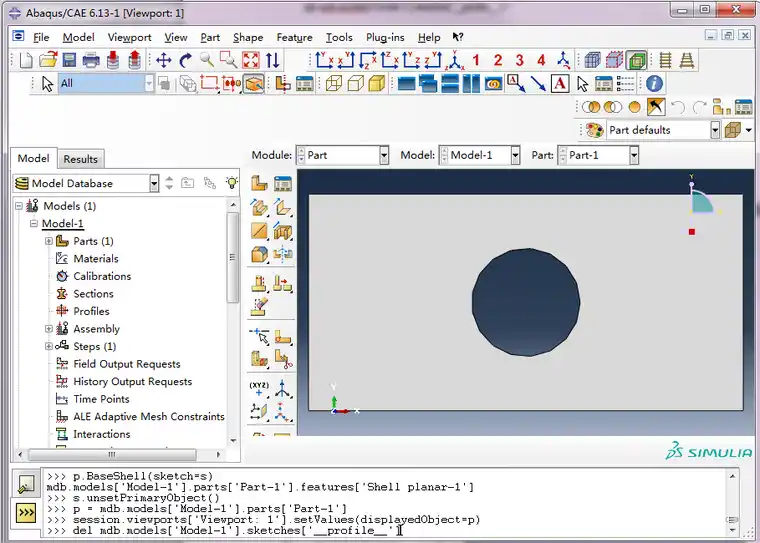Save the model database icon
Image resolution: width=760 pixels, height=543 pixels.
point(69,61)
